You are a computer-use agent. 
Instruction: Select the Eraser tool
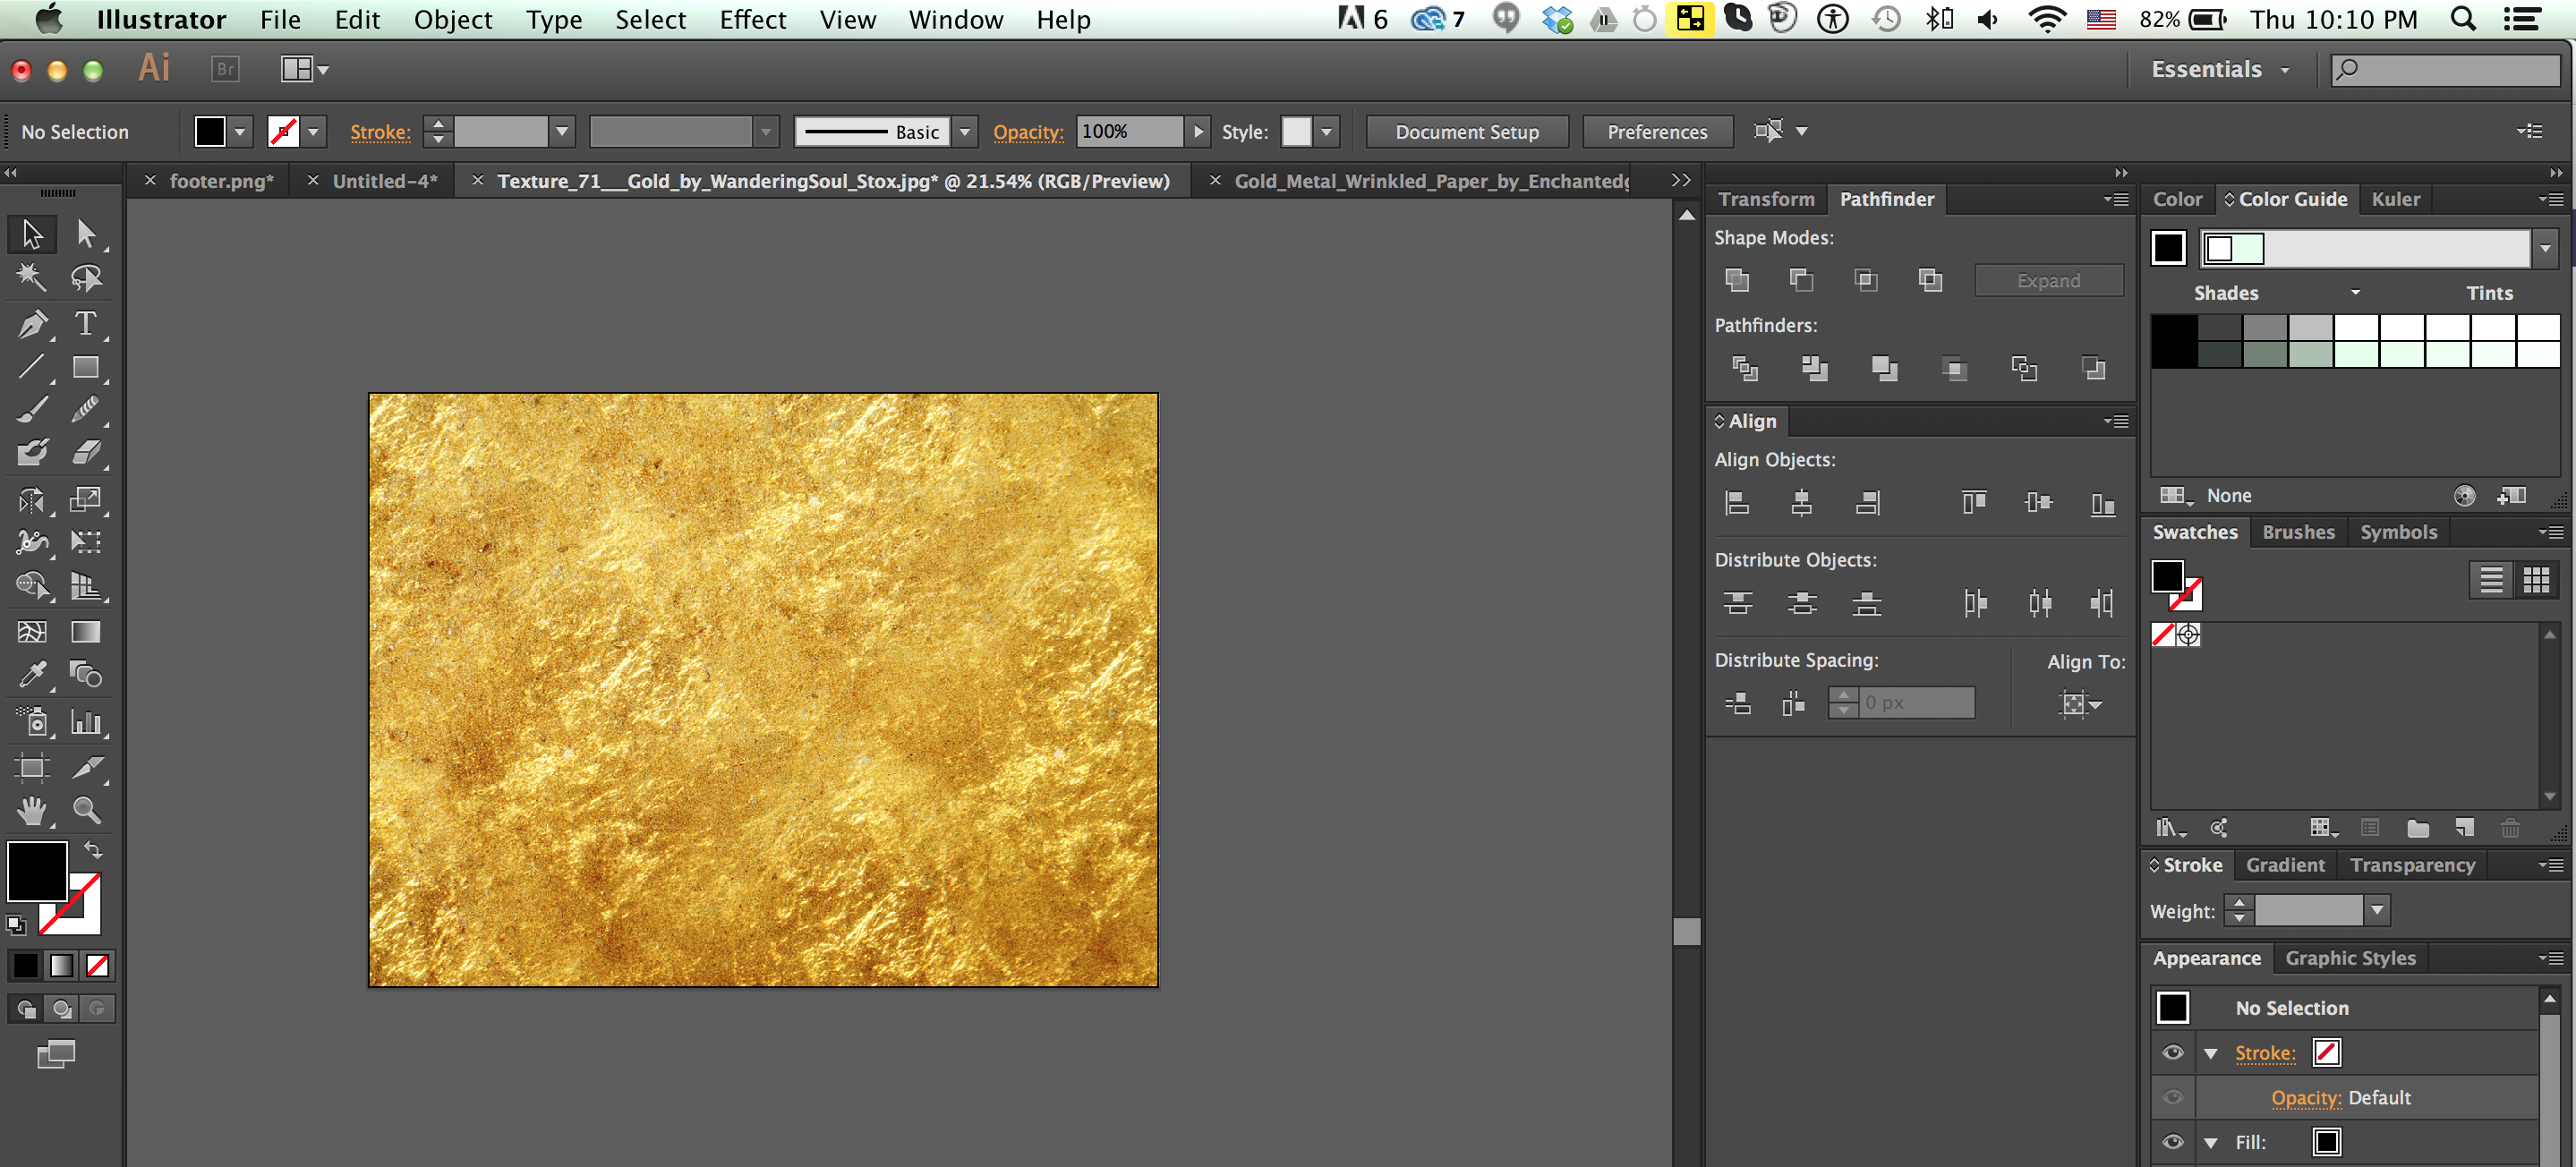[x=86, y=453]
